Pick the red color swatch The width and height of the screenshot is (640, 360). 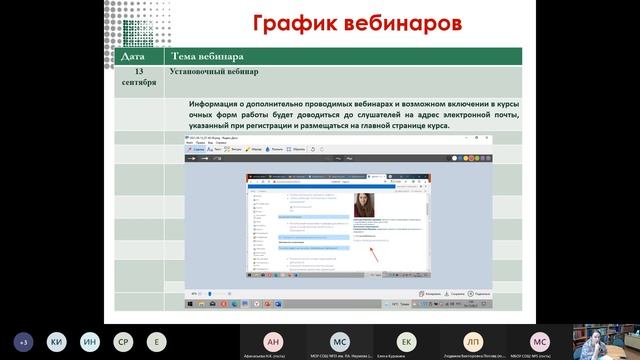pos(471,158)
